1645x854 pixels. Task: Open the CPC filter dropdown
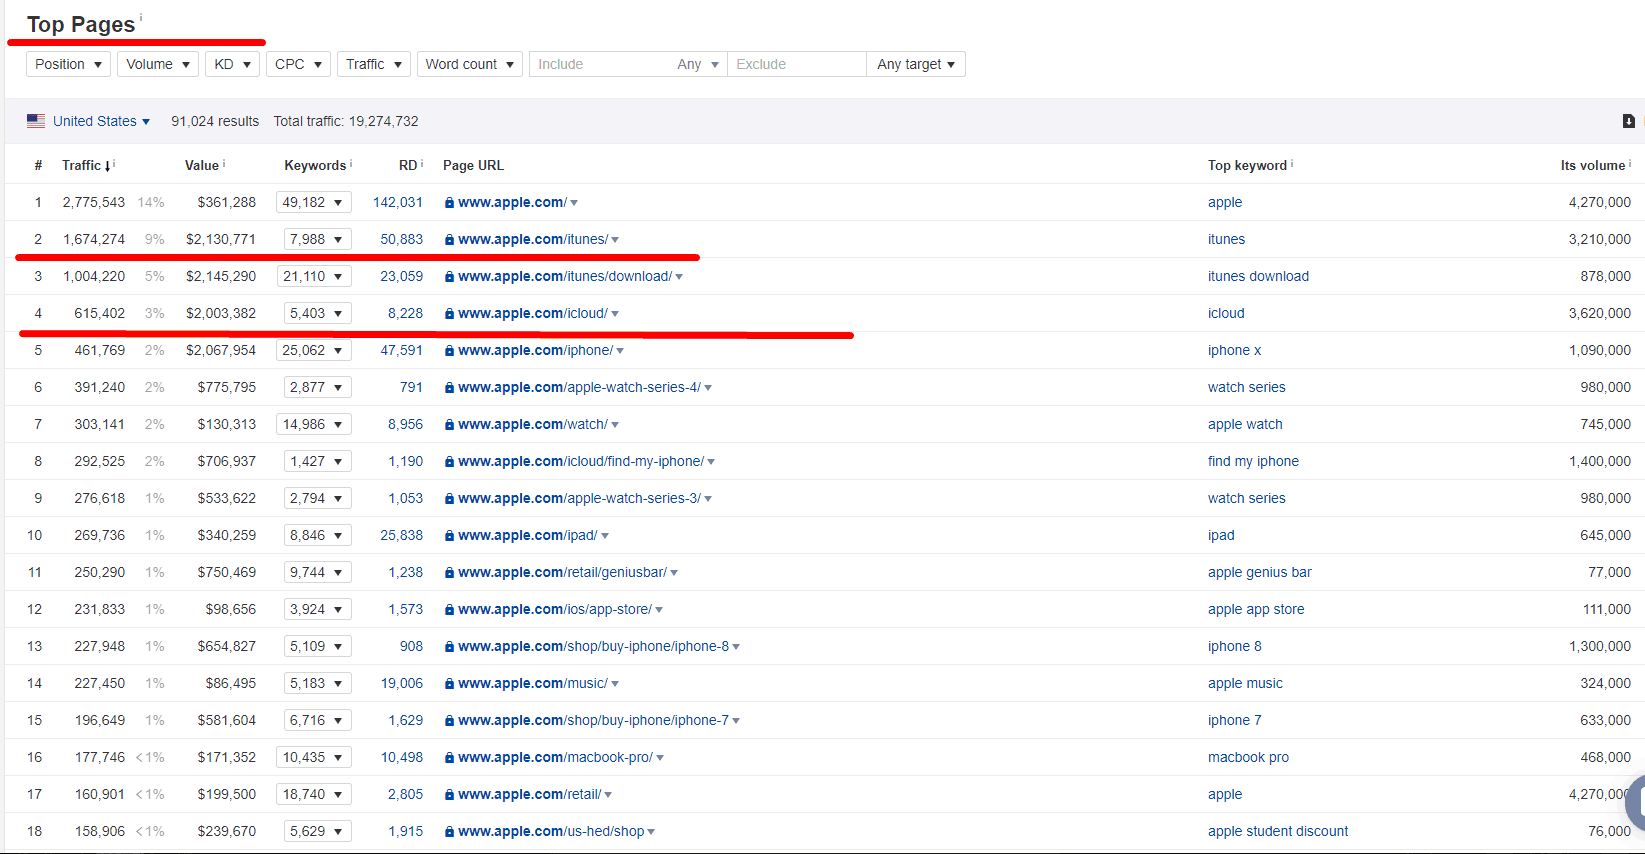[x=298, y=64]
